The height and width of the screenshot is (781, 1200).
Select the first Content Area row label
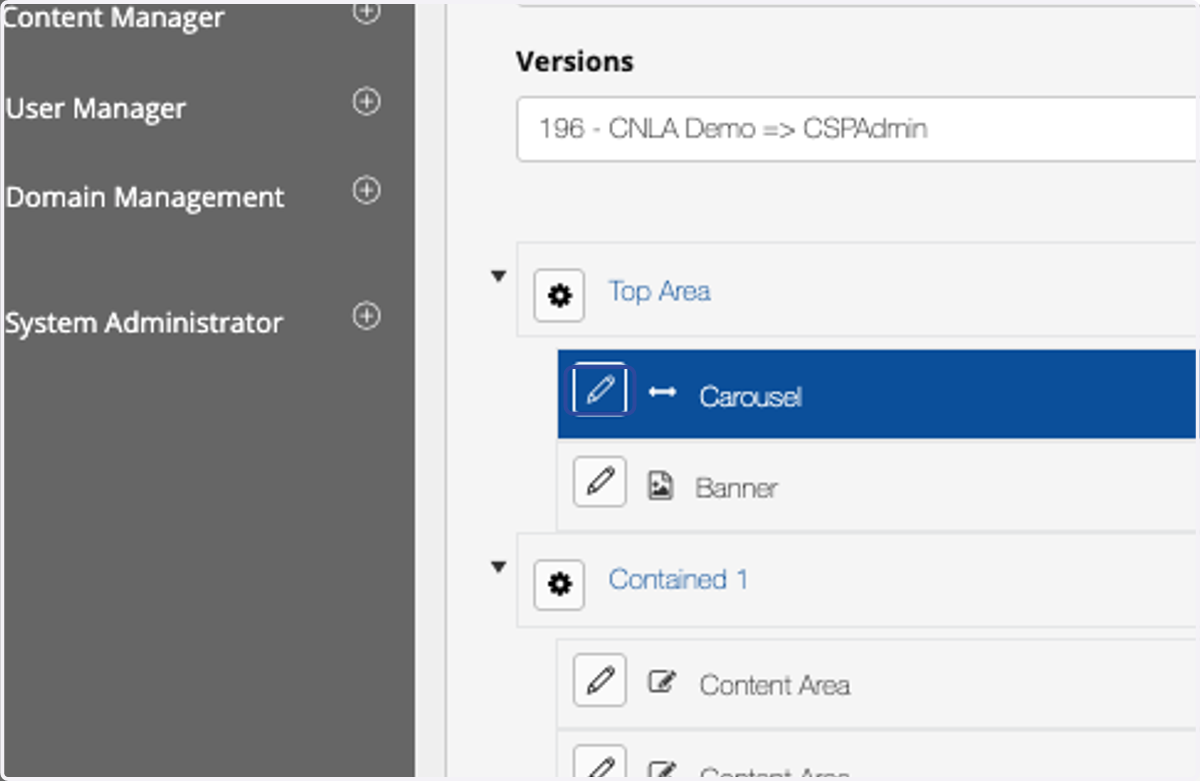click(775, 685)
